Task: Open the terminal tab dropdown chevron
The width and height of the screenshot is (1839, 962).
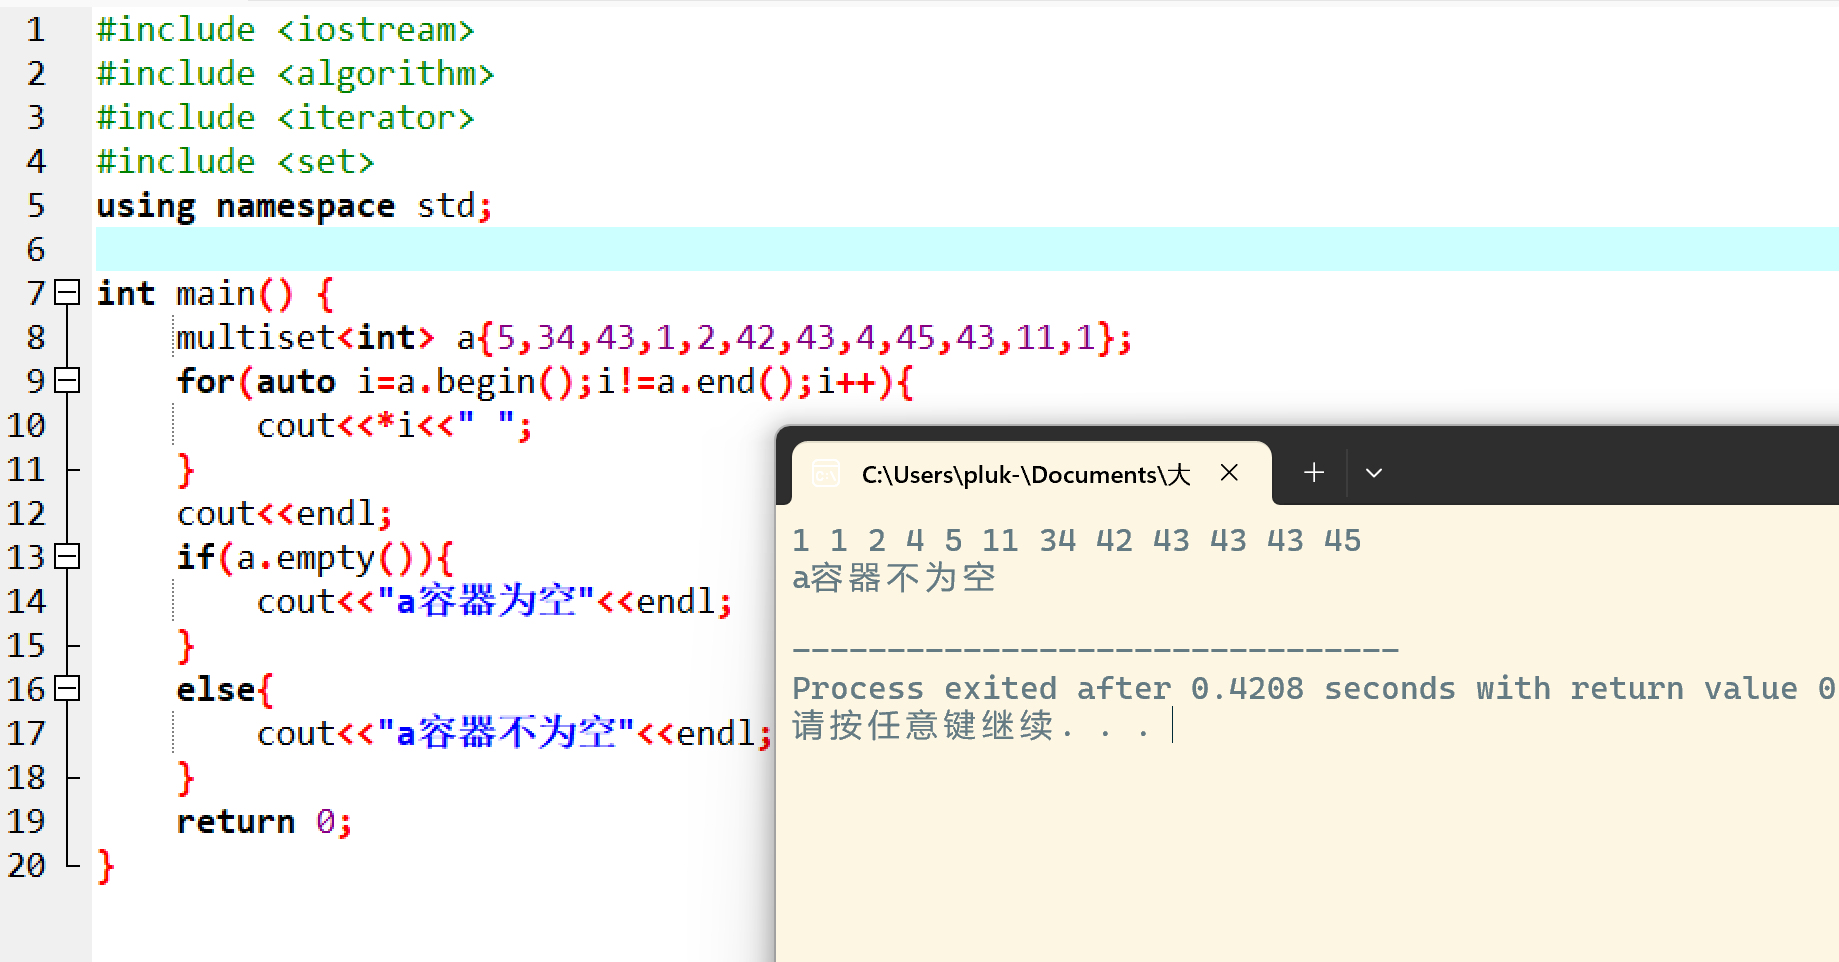Action: click(x=1374, y=472)
